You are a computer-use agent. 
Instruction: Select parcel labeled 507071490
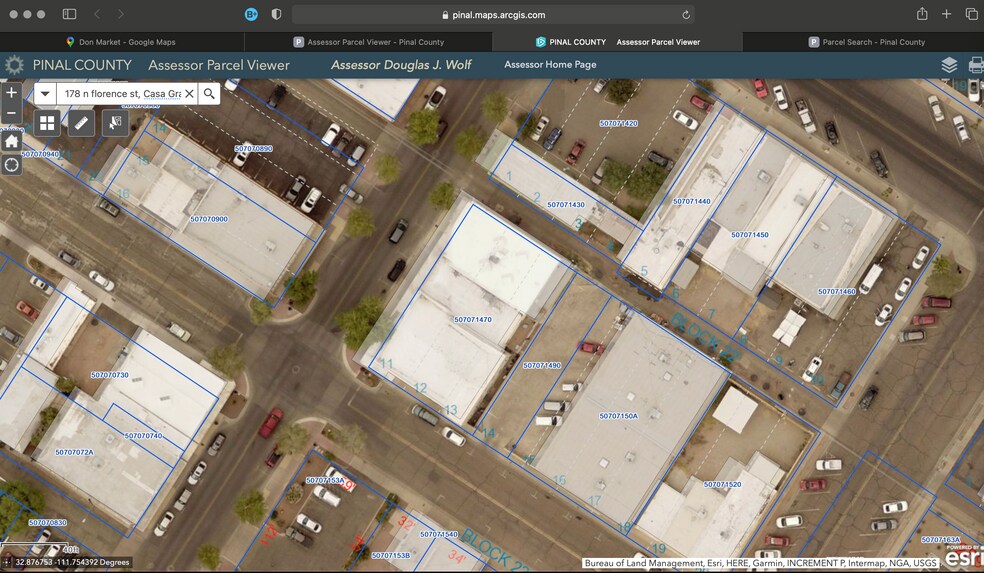tap(542, 365)
